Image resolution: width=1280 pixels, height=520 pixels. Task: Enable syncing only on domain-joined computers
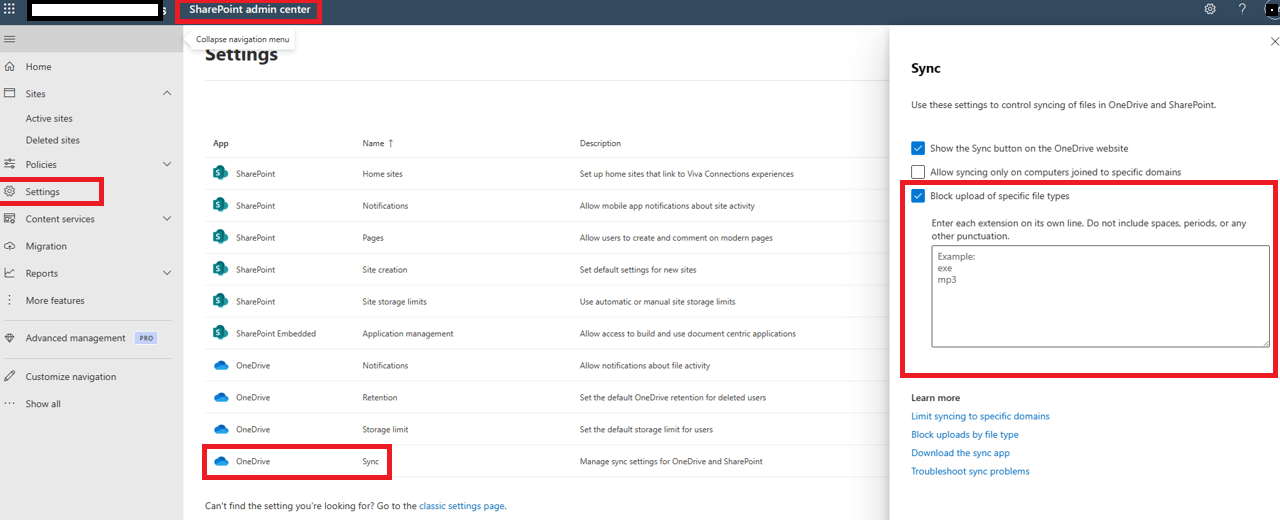pos(918,172)
